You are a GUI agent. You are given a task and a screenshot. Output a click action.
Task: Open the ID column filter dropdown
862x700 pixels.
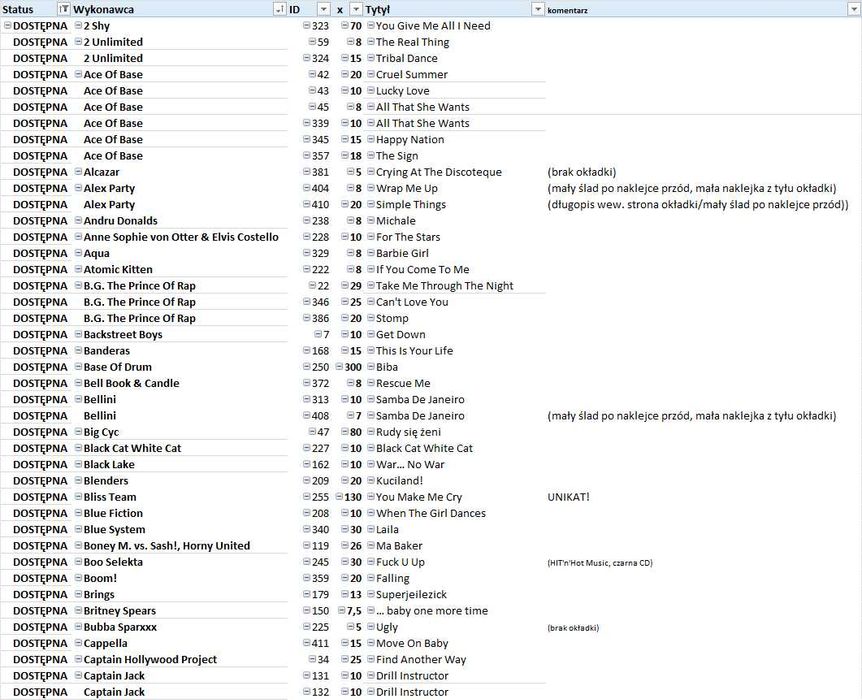pyautogui.click(x=324, y=9)
